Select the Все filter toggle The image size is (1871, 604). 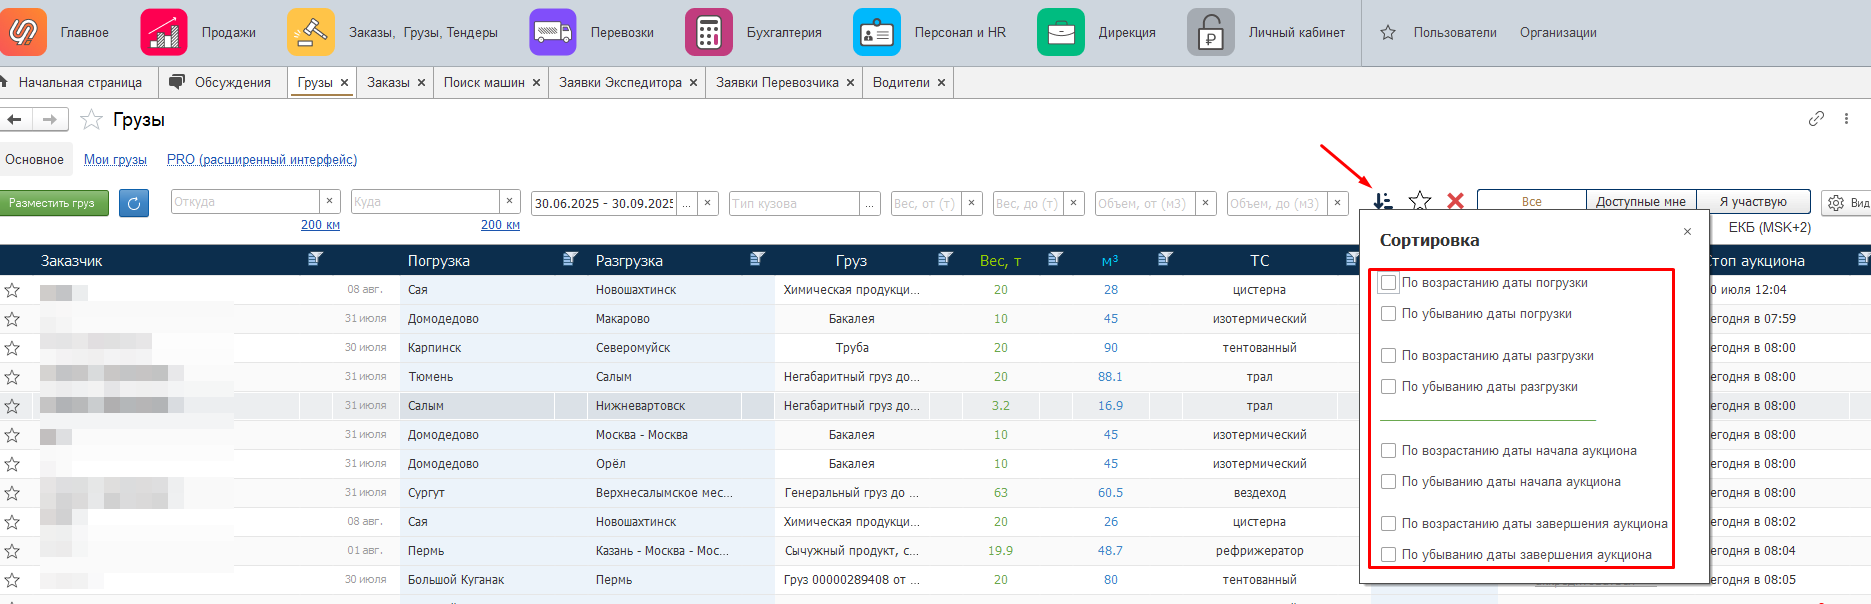click(1532, 201)
